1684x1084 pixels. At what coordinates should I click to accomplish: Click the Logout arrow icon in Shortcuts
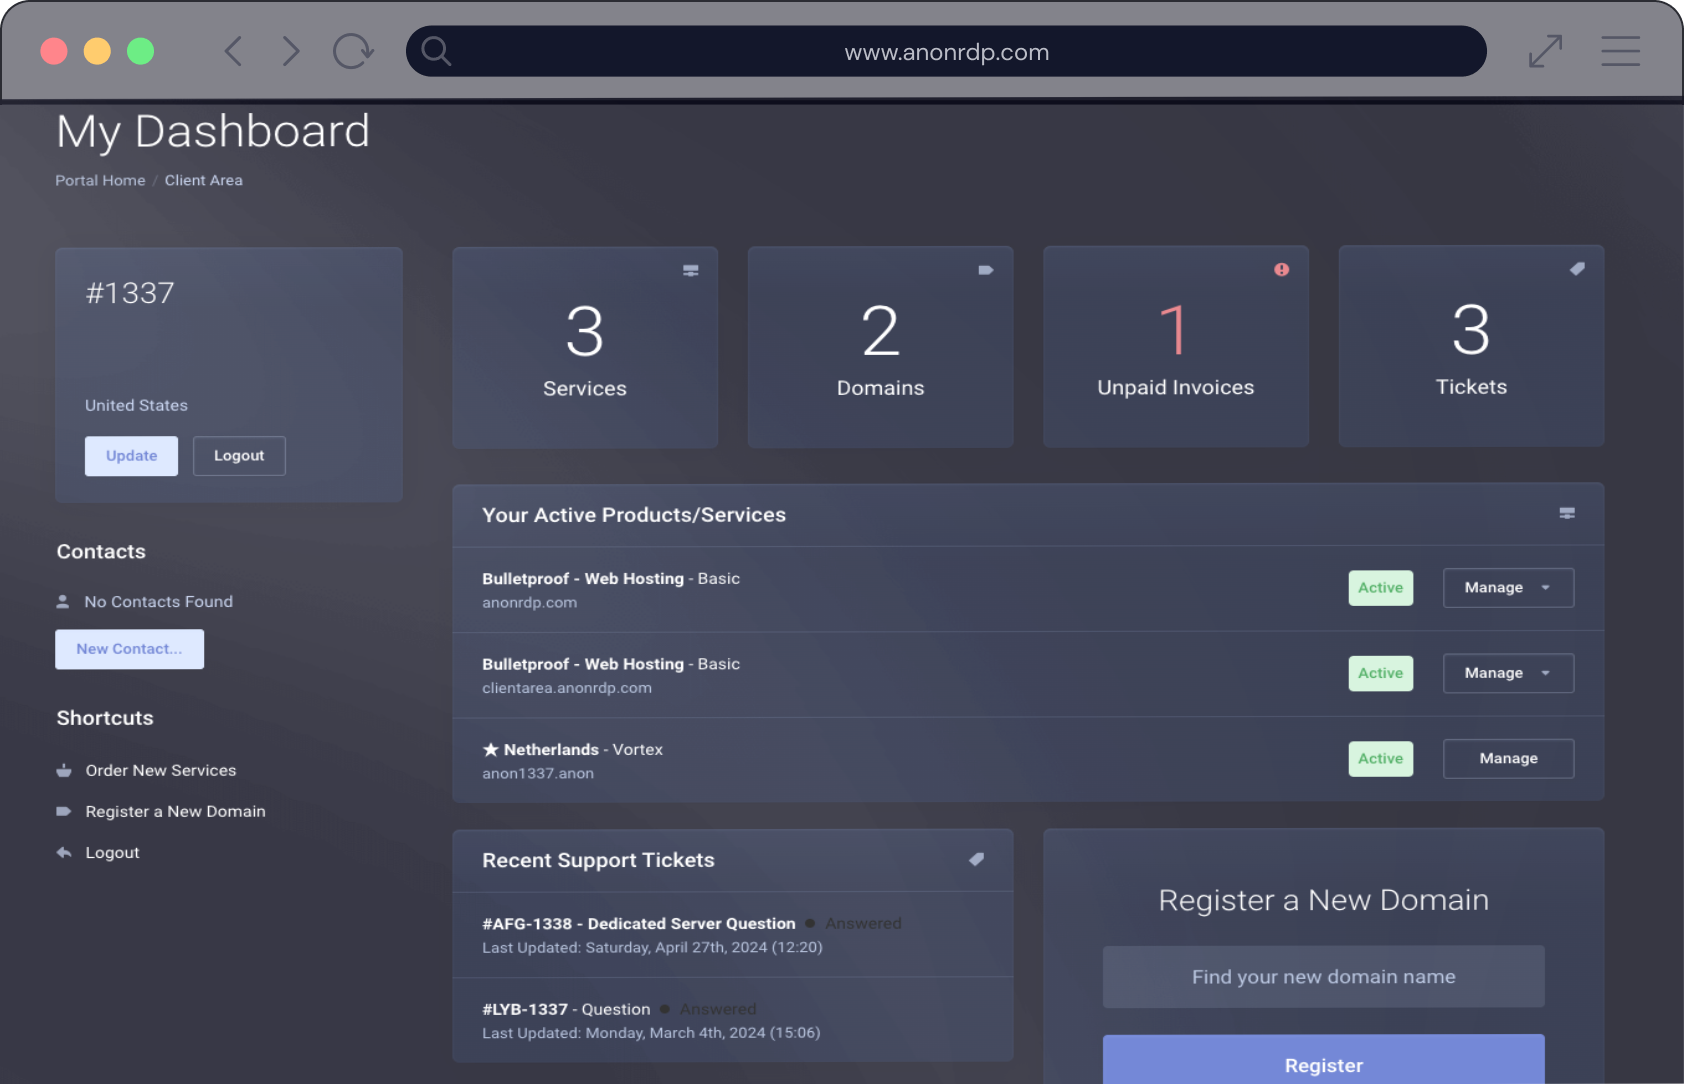(63, 852)
